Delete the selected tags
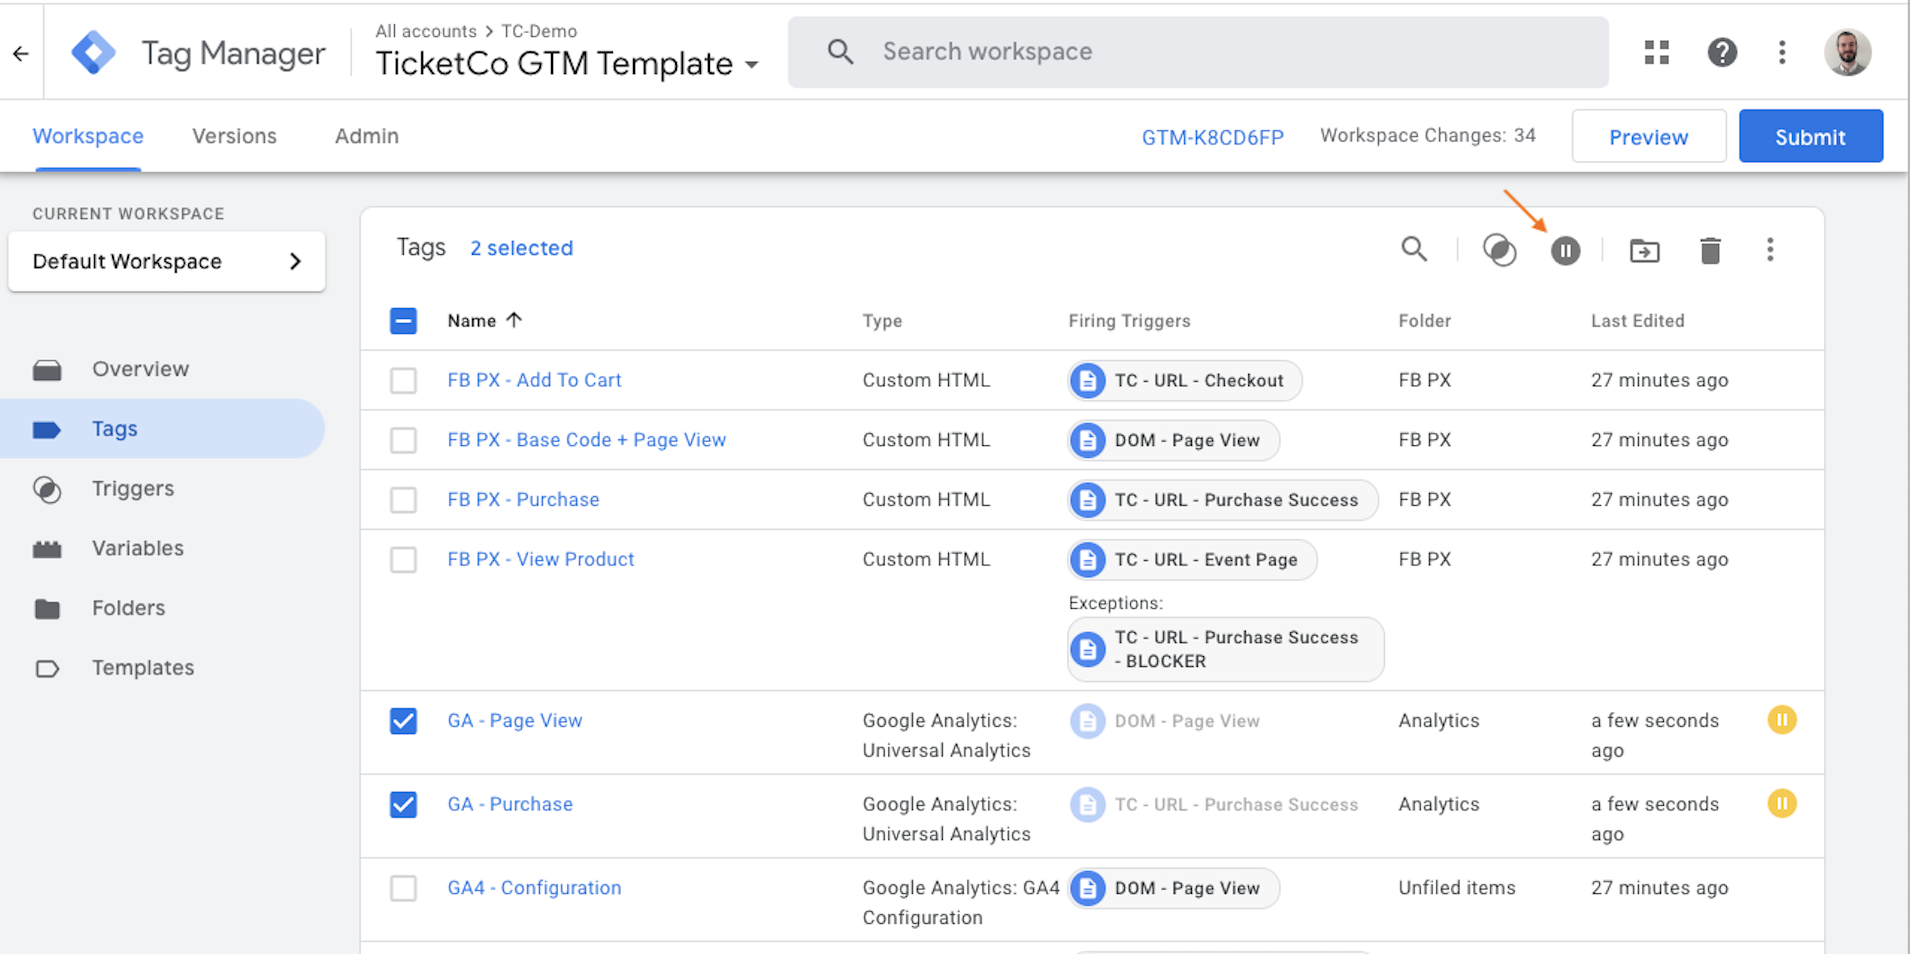Viewport: 1910px width, 954px height. pos(1710,250)
